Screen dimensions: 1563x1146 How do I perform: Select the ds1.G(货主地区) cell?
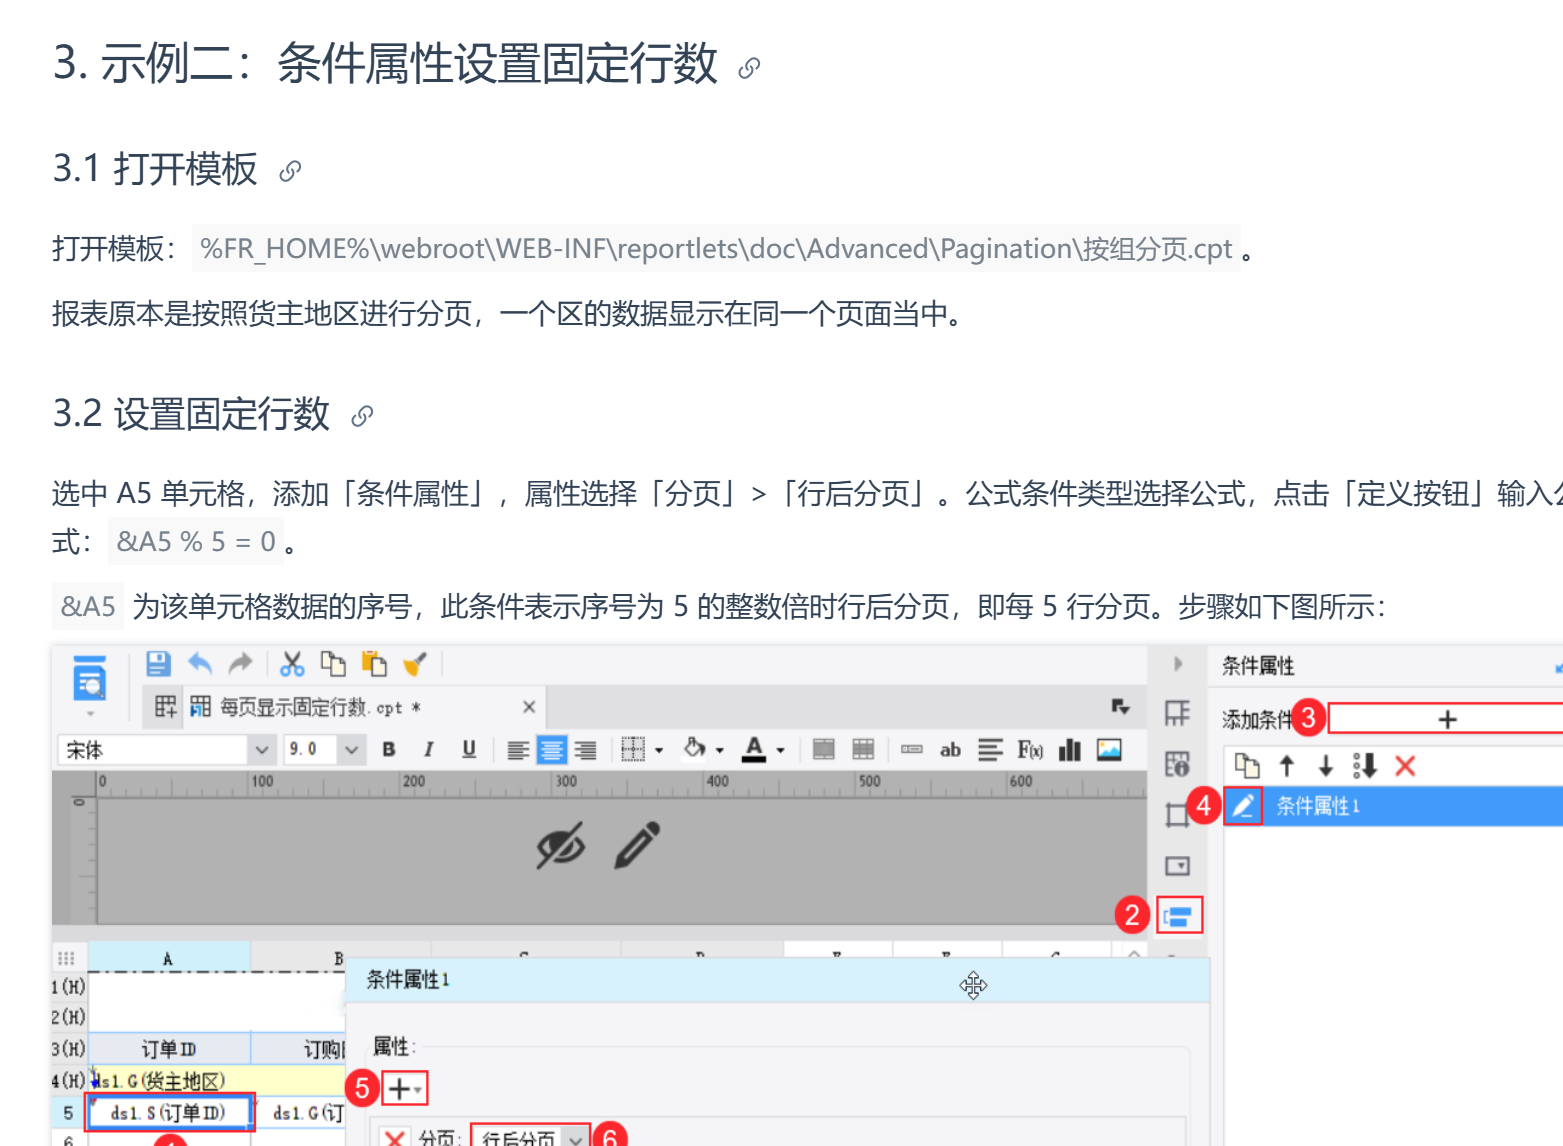217,1081
